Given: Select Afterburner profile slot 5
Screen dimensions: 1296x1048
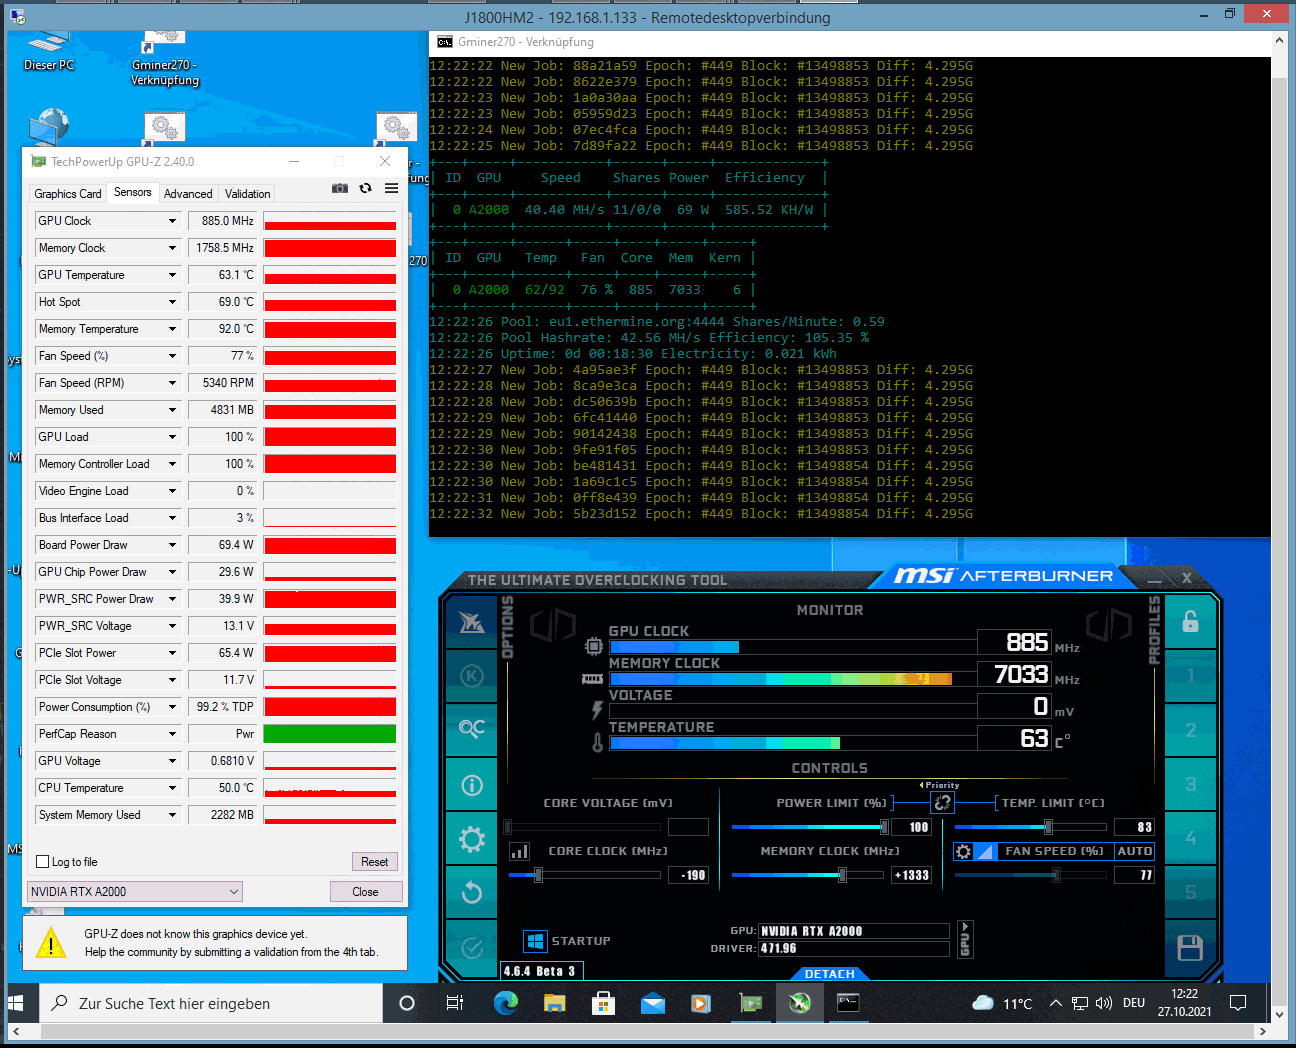Looking at the screenshot, I should (1190, 892).
